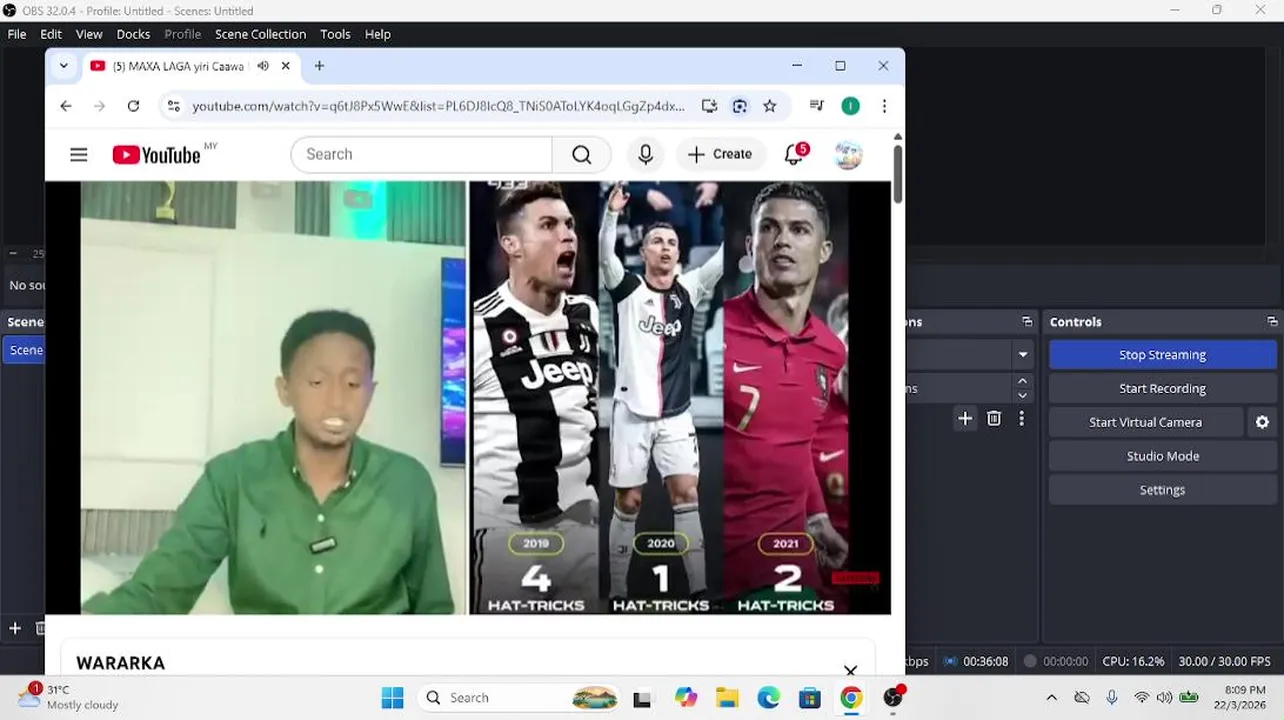This screenshot has height=720, width=1284.
Task: Click the YouTube search input field
Action: click(421, 154)
